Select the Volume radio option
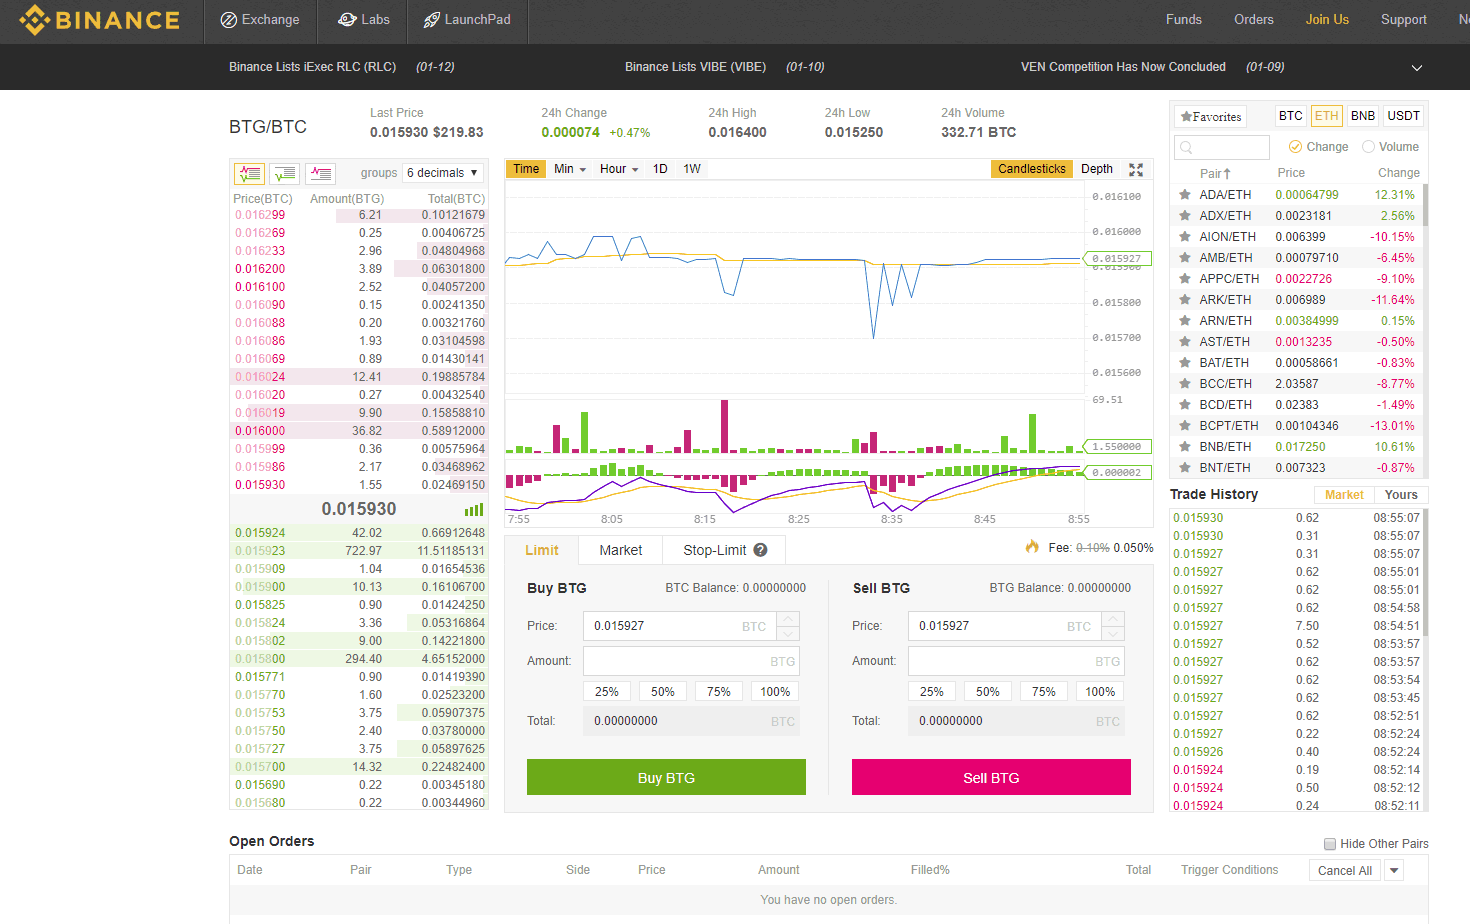 click(1368, 147)
